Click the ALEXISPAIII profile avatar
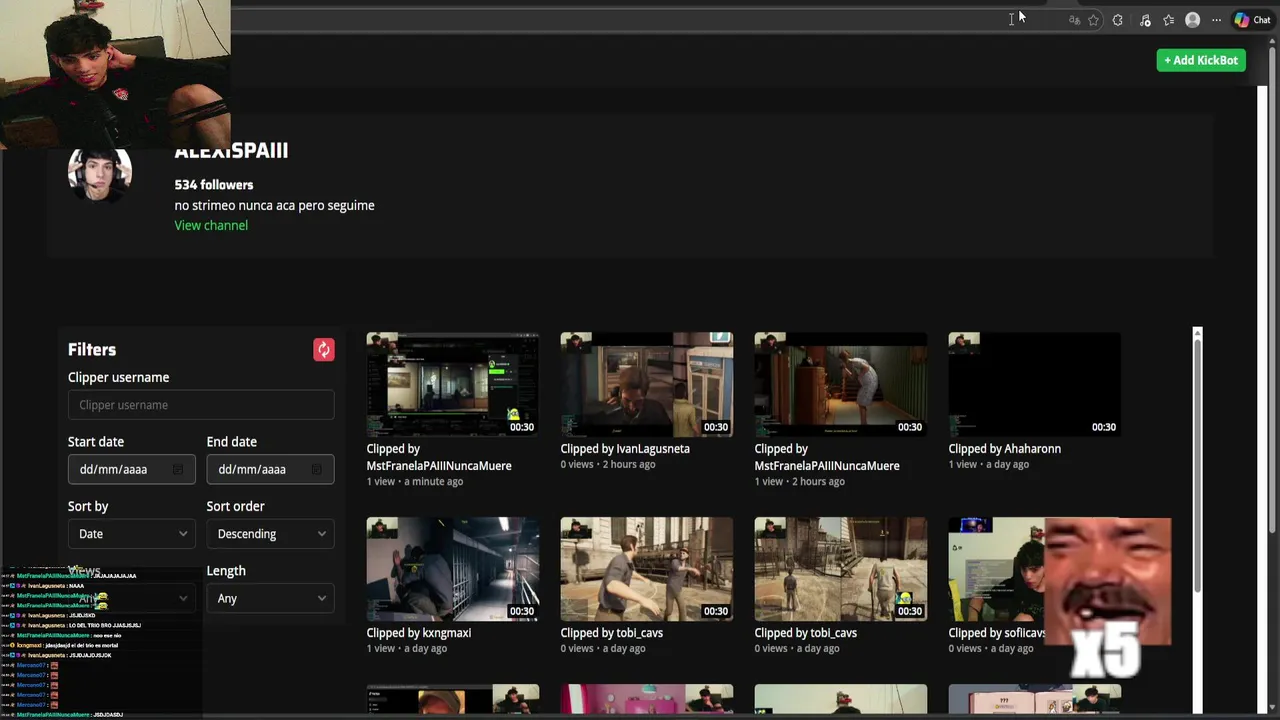 tap(100, 172)
